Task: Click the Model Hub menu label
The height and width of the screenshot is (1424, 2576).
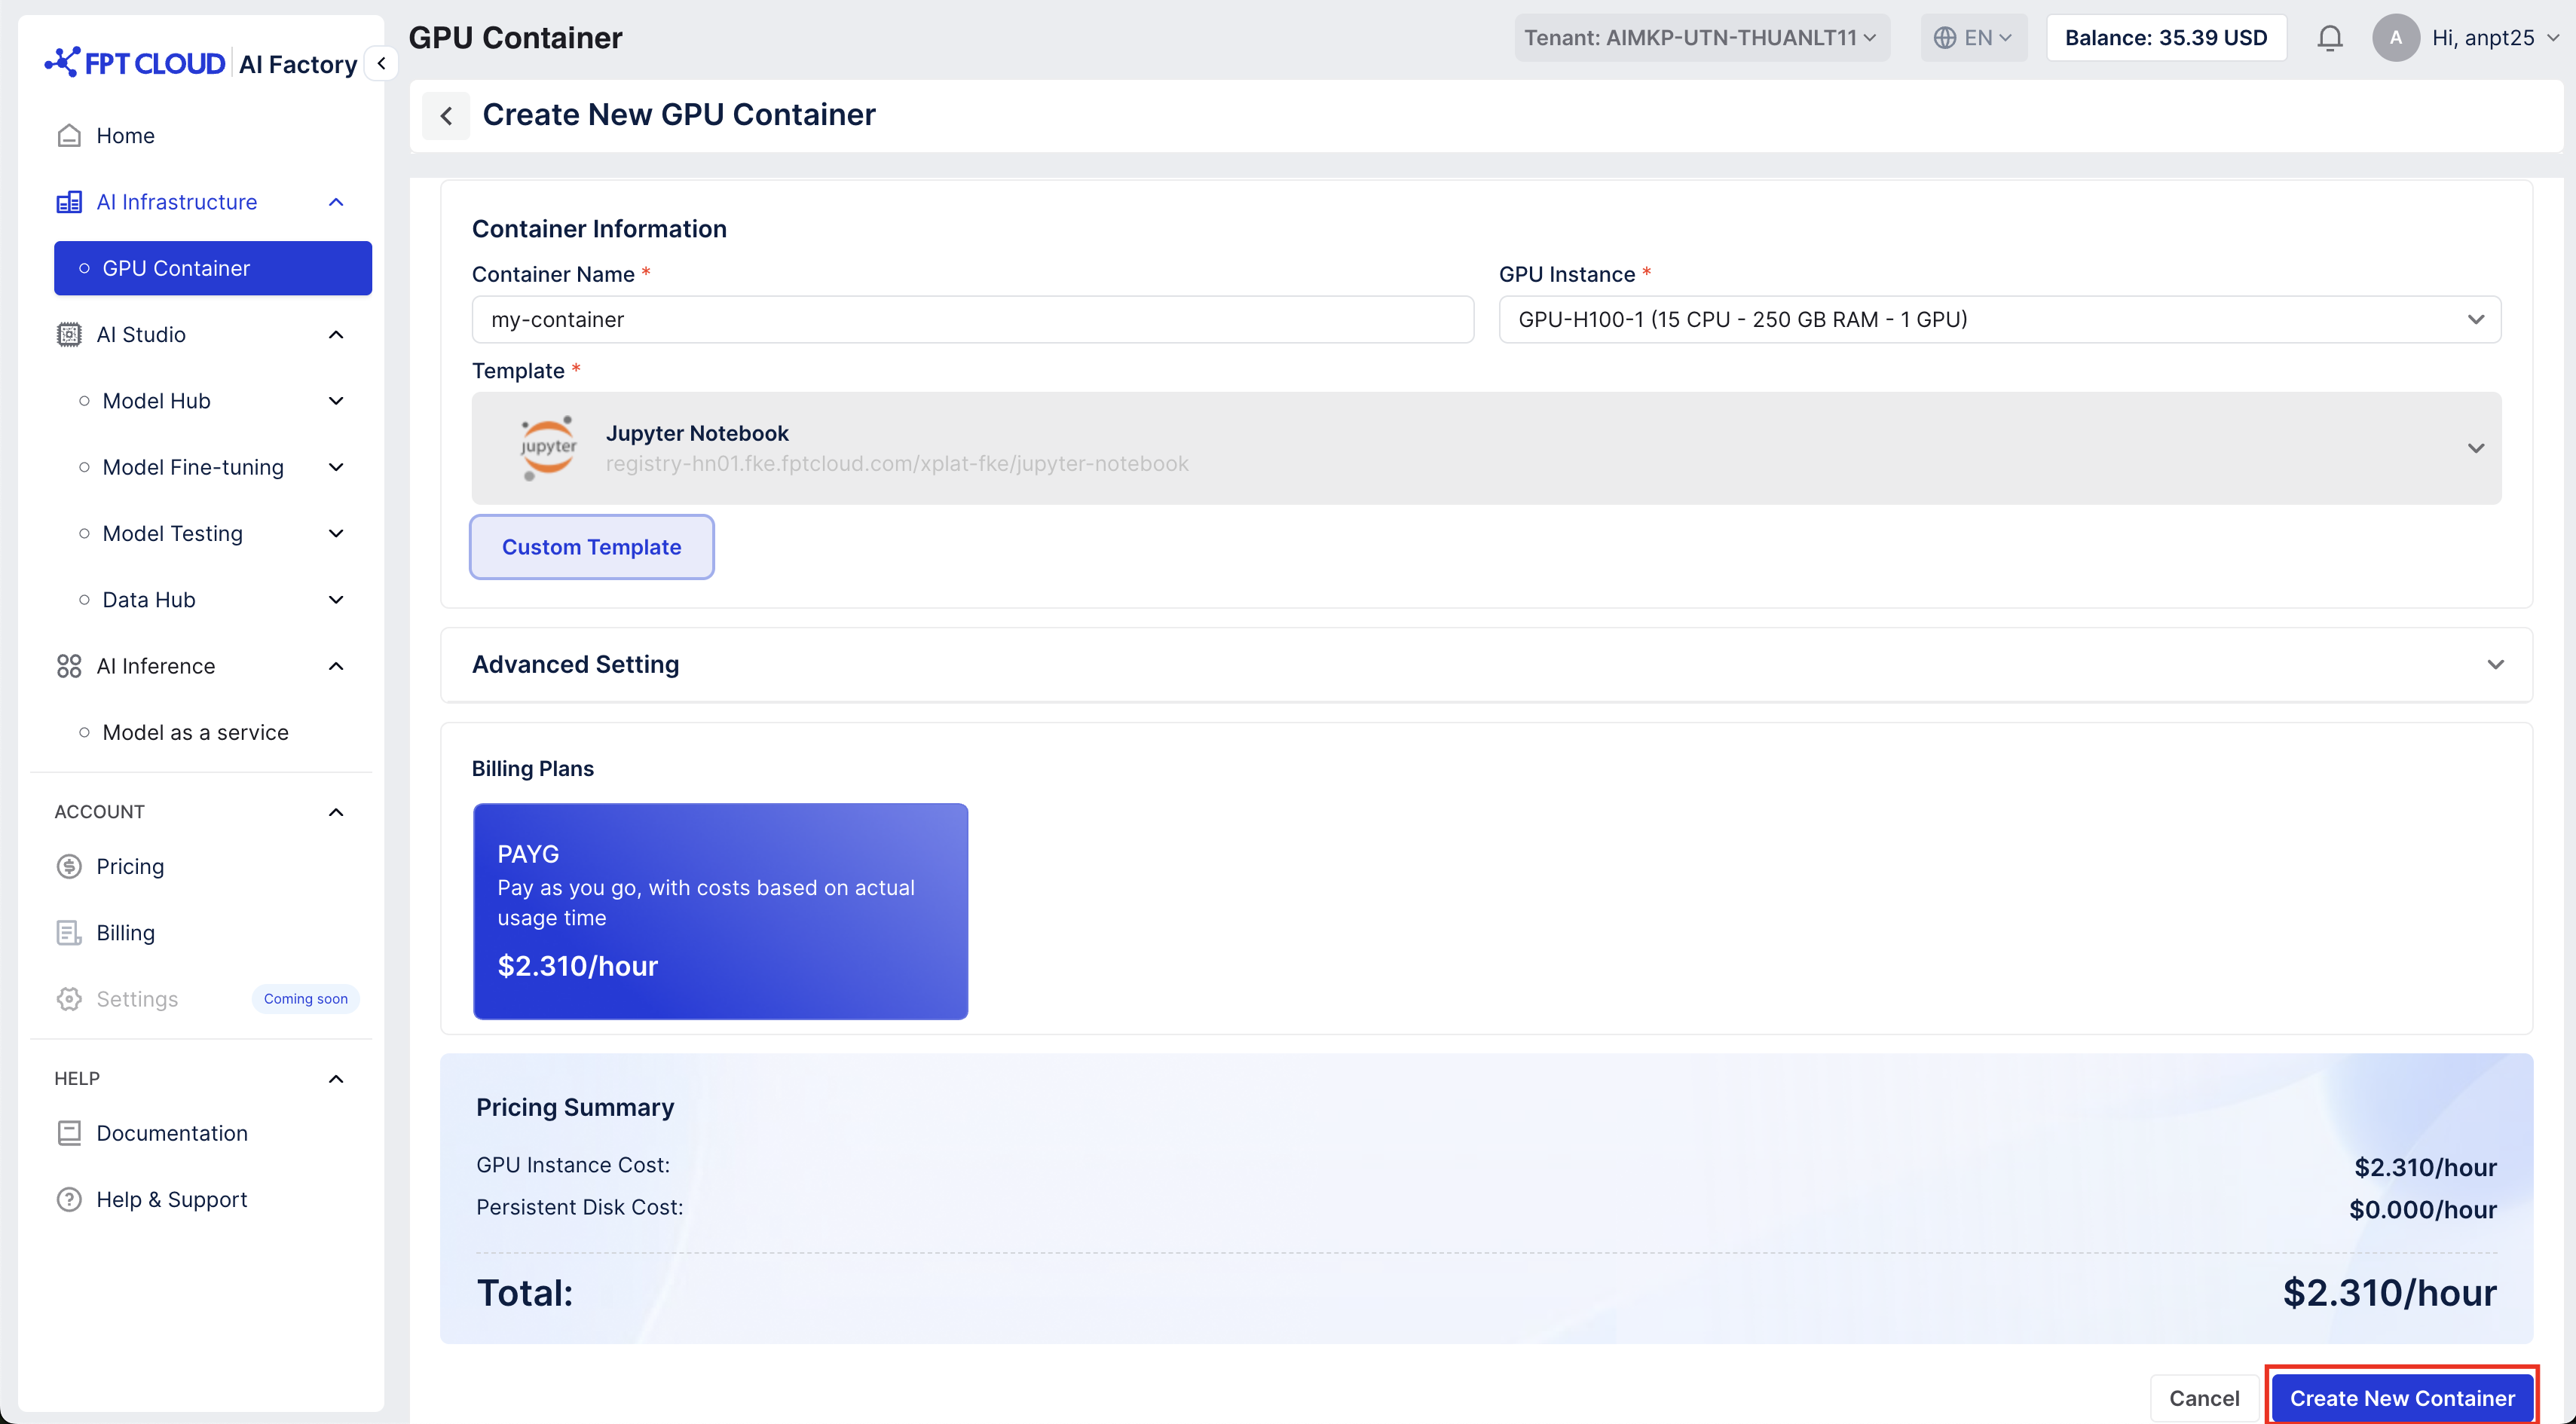Action: click(x=157, y=401)
